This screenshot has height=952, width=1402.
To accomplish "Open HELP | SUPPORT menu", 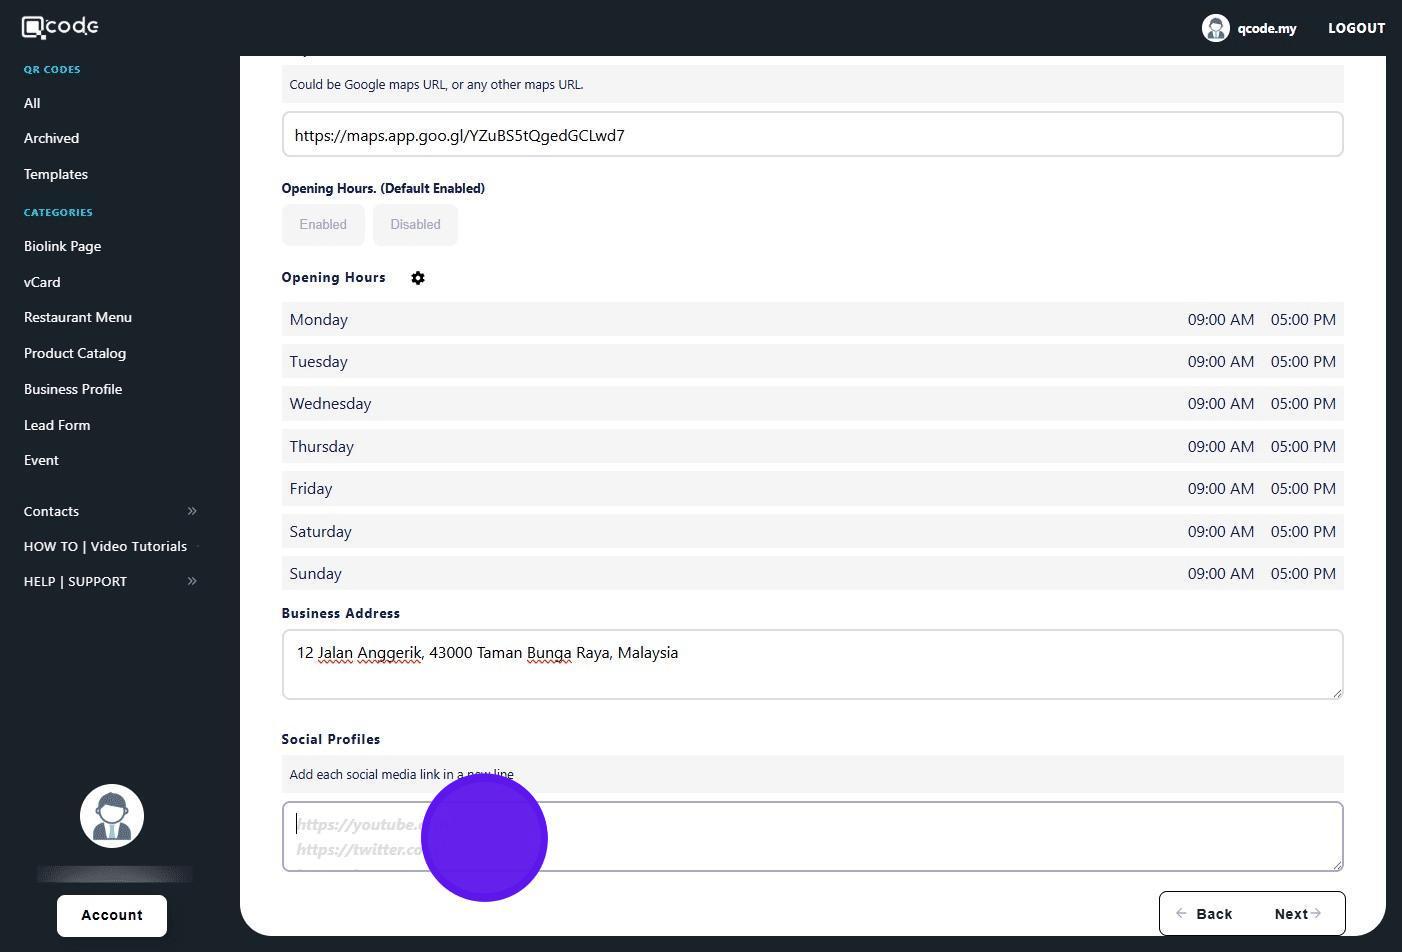I will point(75,581).
